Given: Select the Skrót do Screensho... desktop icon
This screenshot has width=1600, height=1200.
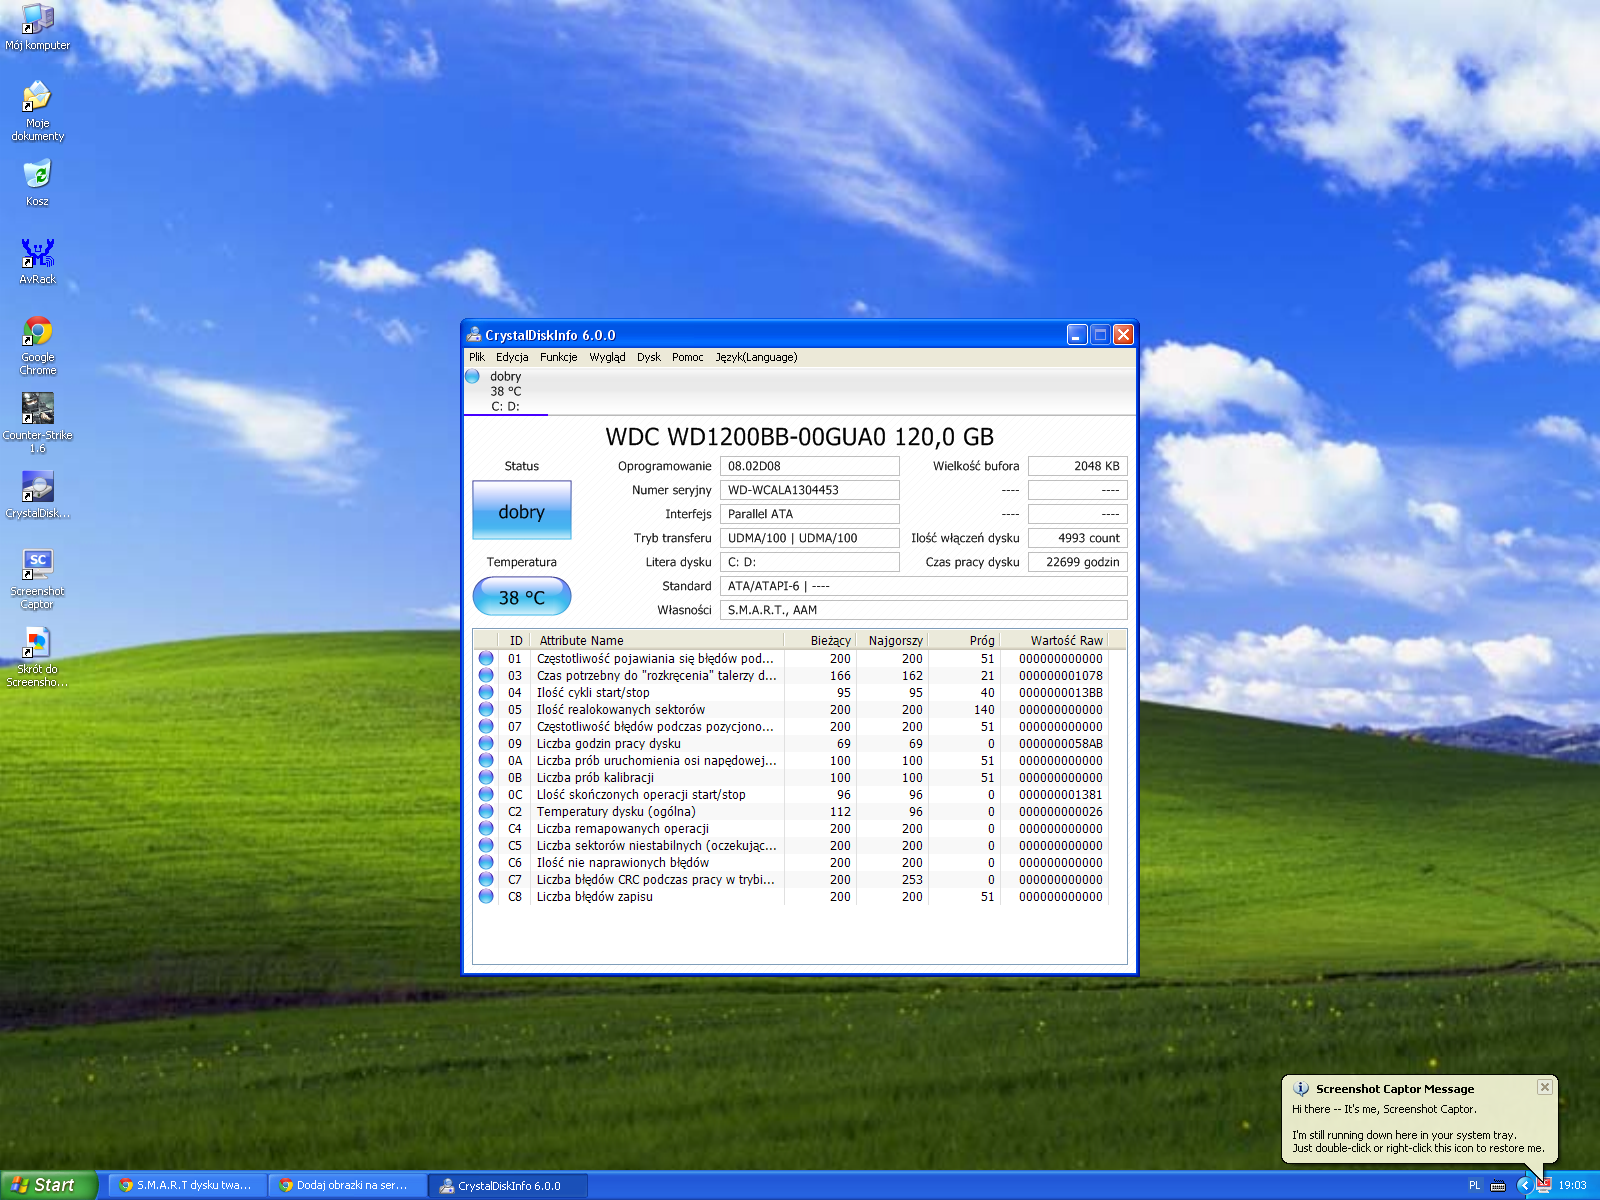Looking at the screenshot, I should tap(38, 657).
